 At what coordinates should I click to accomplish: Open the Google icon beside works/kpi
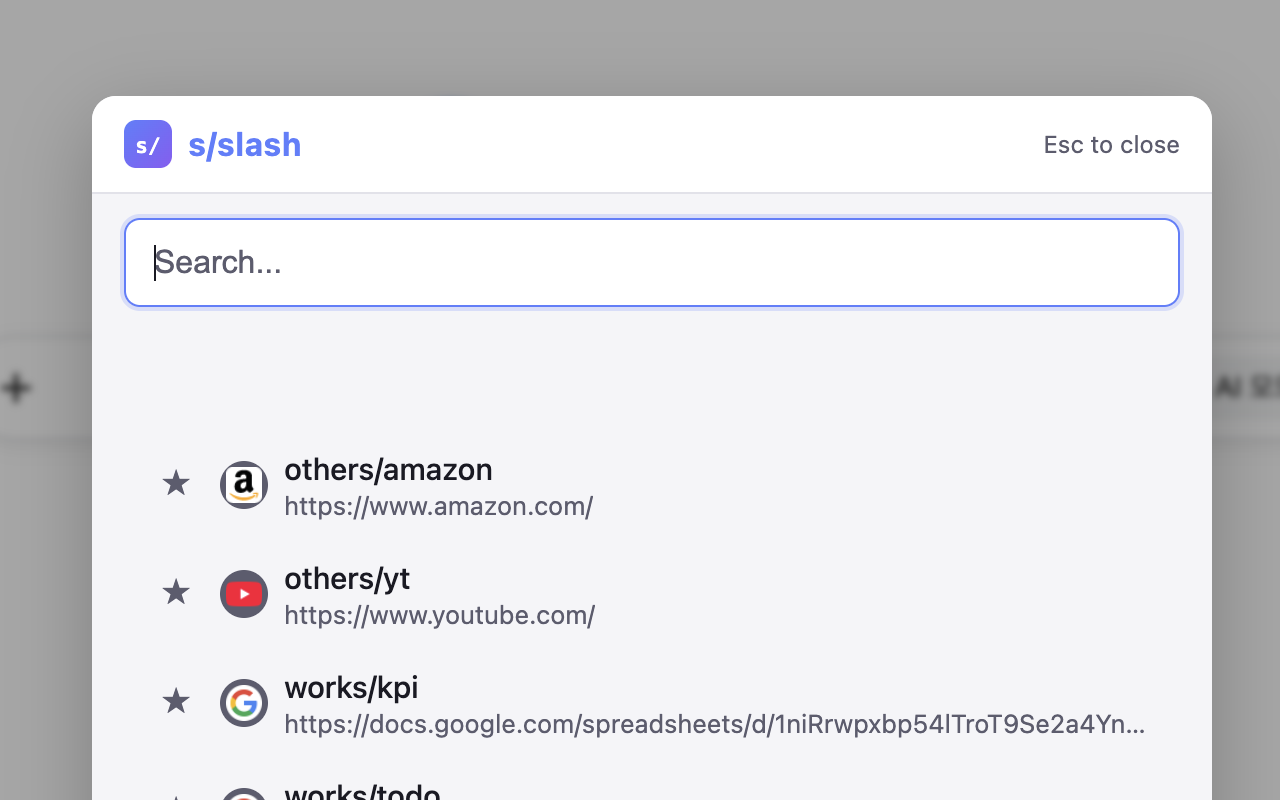244,702
